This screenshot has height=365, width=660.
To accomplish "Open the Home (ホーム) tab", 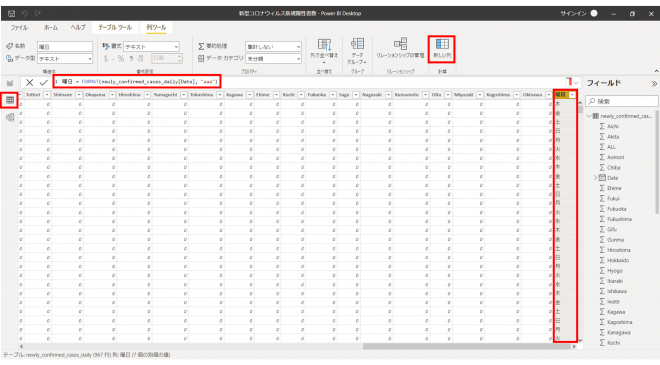I will pyautogui.click(x=51, y=27).
